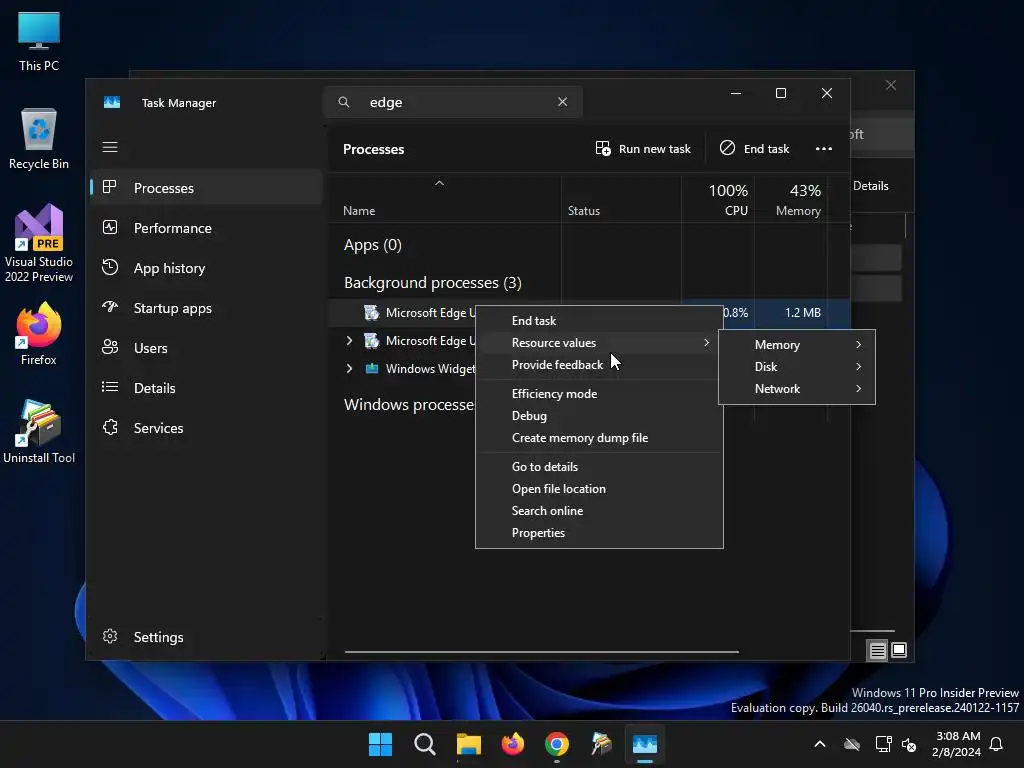This screenshot has height=768, width=1024.
Task: Click End task in the toolbar
Action: (754, 149)
